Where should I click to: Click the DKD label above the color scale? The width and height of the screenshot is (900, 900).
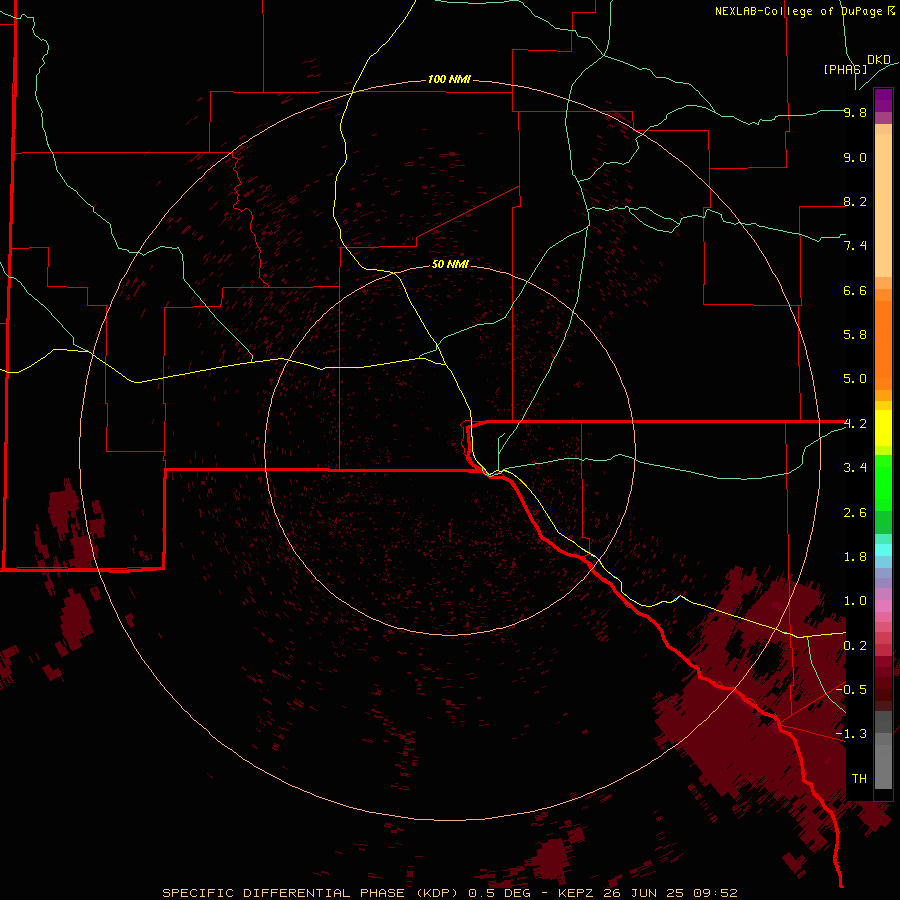879,60
